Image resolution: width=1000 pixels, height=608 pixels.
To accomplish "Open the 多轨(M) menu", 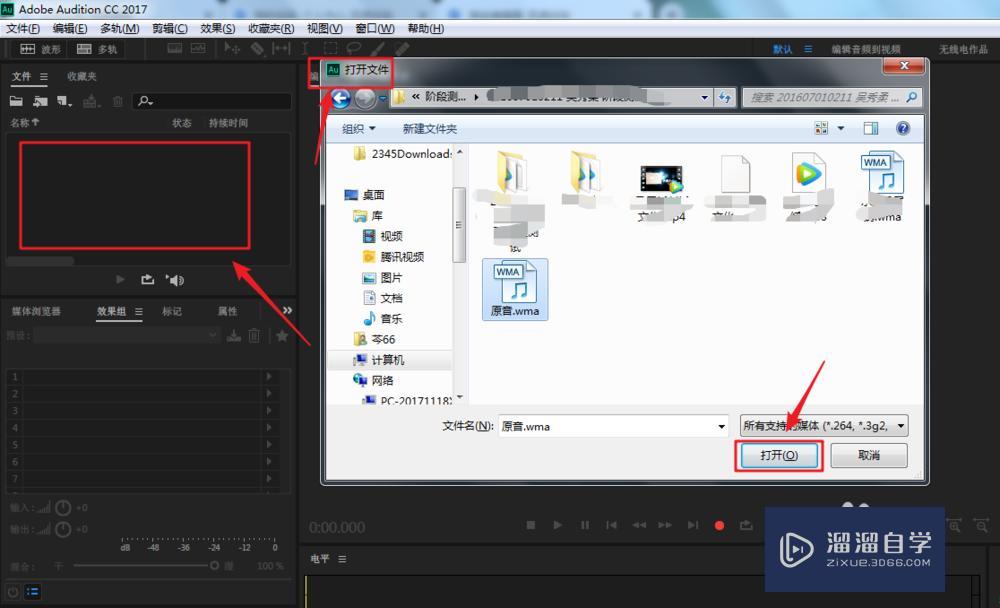I will [119, 29].
